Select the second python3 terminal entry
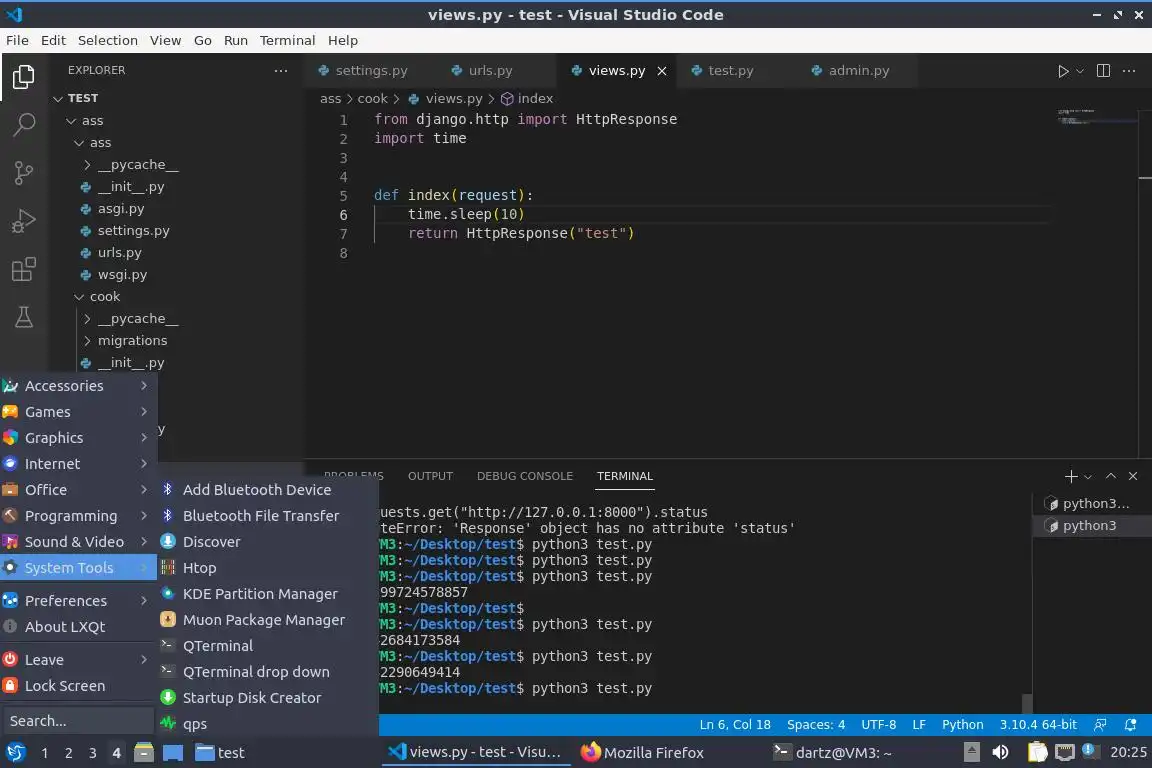This screenshot has height=768, width=1152. pyautogui.click(x=1090, y=525)
